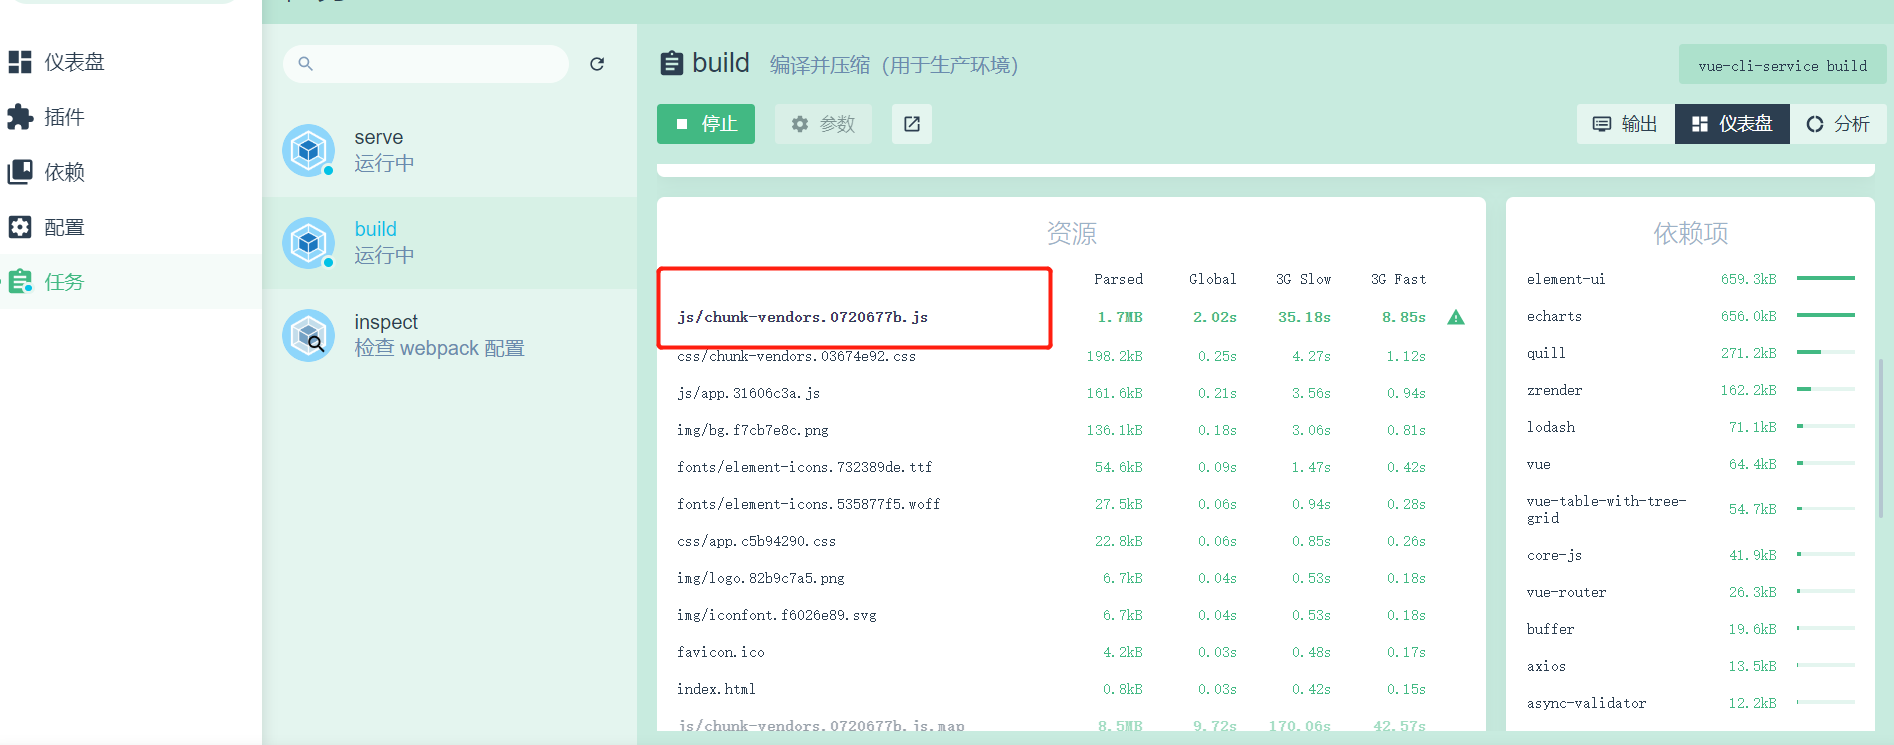
Task: Open the 参数 parameters dialog
Action: click(823, 124)
